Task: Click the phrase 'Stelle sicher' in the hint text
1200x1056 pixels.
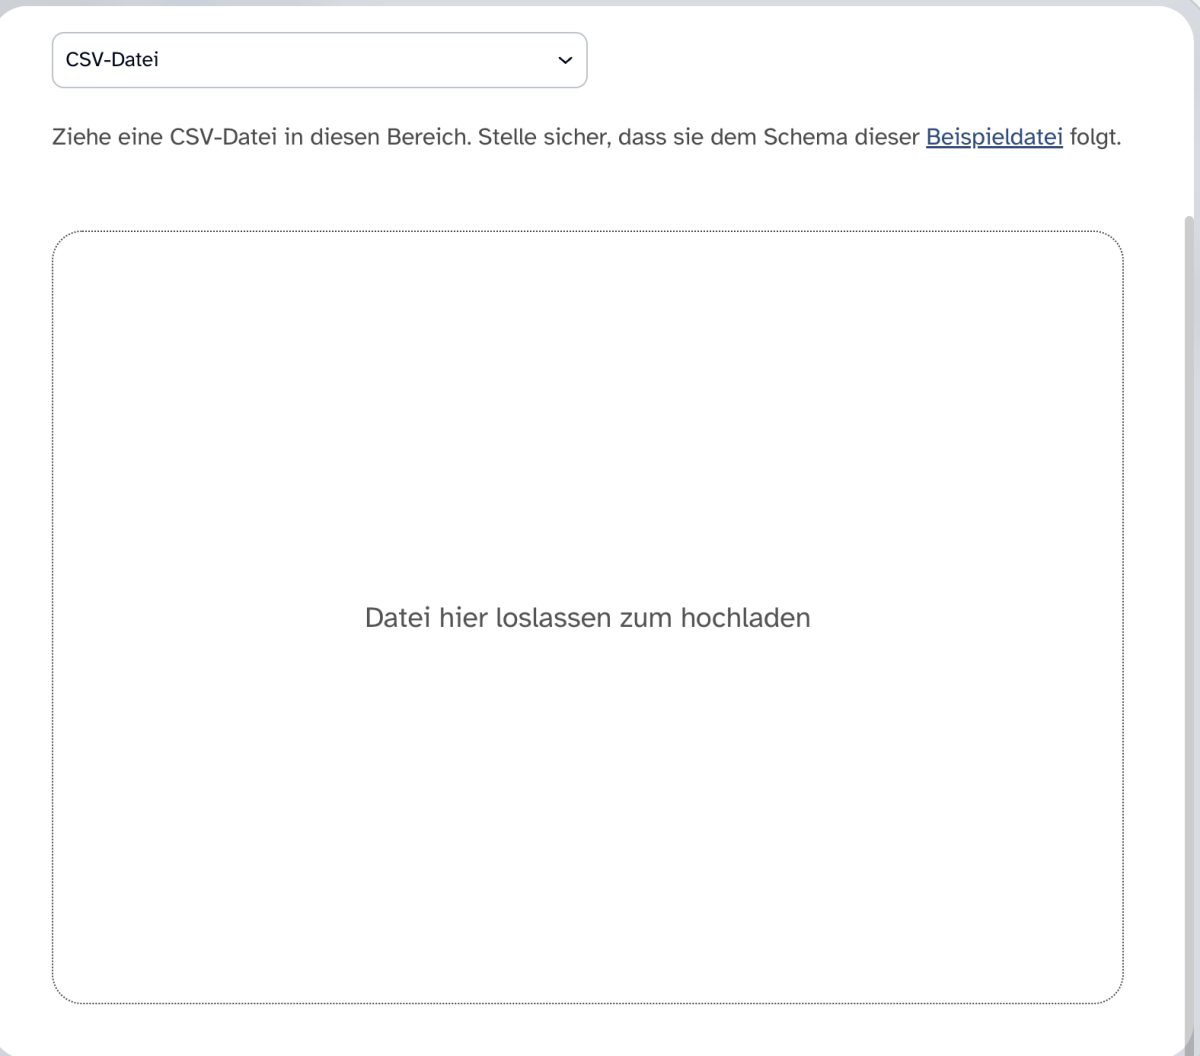Action: click(x=541, y=138)
